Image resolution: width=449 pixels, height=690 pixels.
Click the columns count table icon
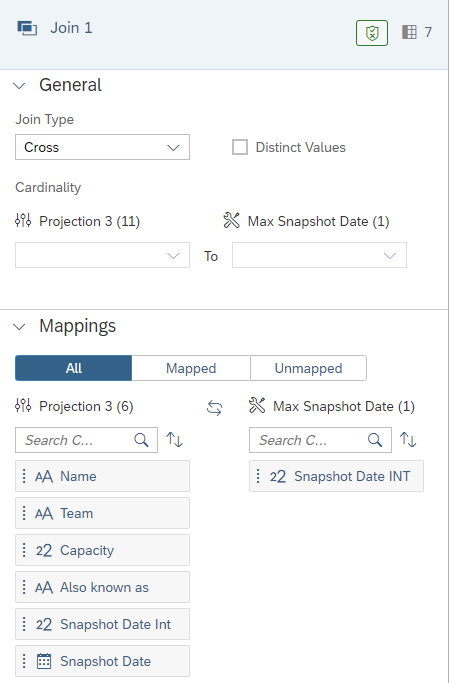point(409,32)
